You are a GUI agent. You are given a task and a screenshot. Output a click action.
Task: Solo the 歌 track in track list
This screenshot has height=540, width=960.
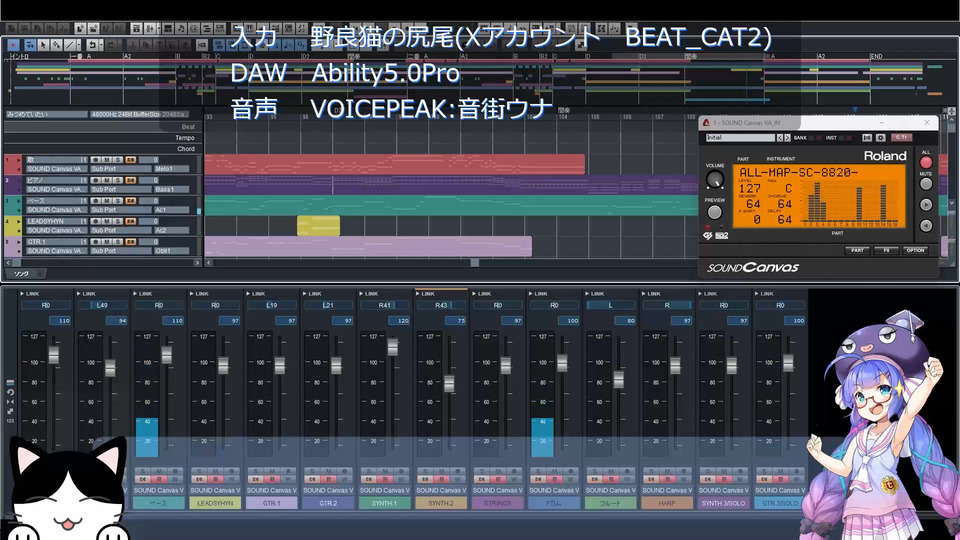[x=118, y=160]
